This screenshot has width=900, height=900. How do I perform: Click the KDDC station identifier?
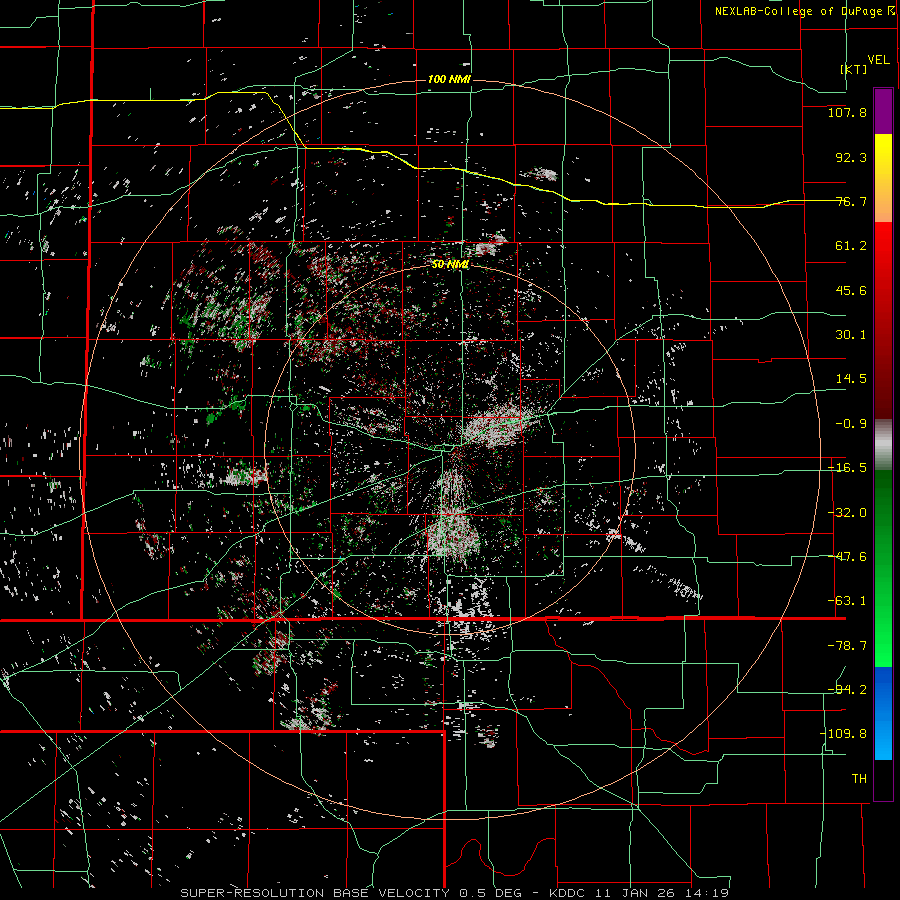pos(567,893)
